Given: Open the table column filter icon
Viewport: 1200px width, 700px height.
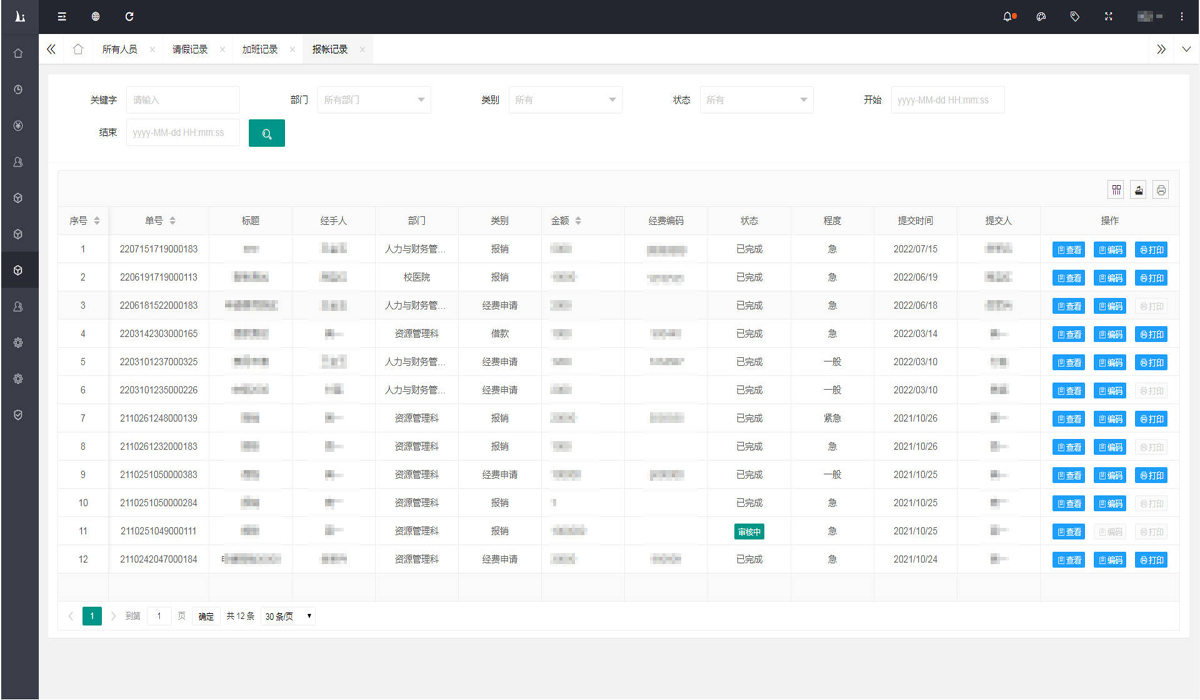Looking at the screenshot, I should pos(1116,190).
